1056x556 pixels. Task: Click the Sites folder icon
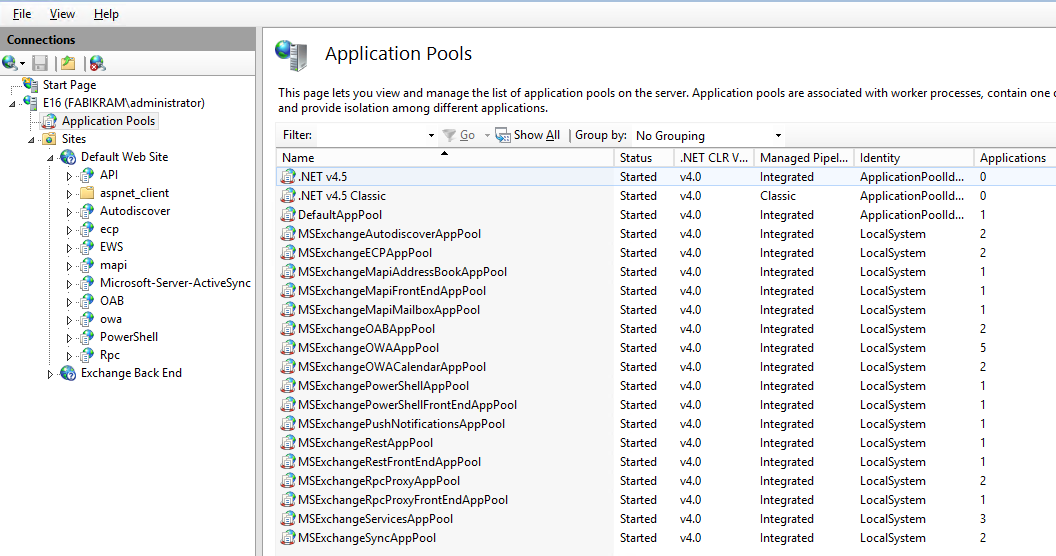pyautogui.click(x=49, y=139)
